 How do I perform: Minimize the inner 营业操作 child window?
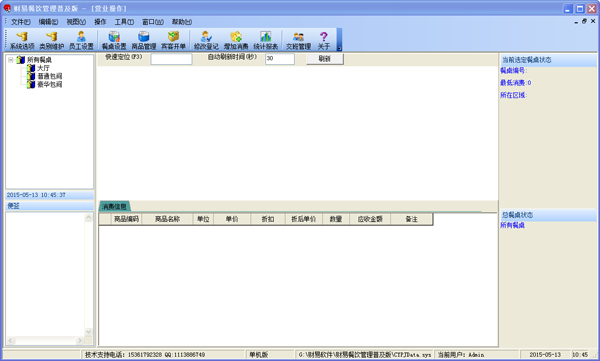click(x=576, y=22)
